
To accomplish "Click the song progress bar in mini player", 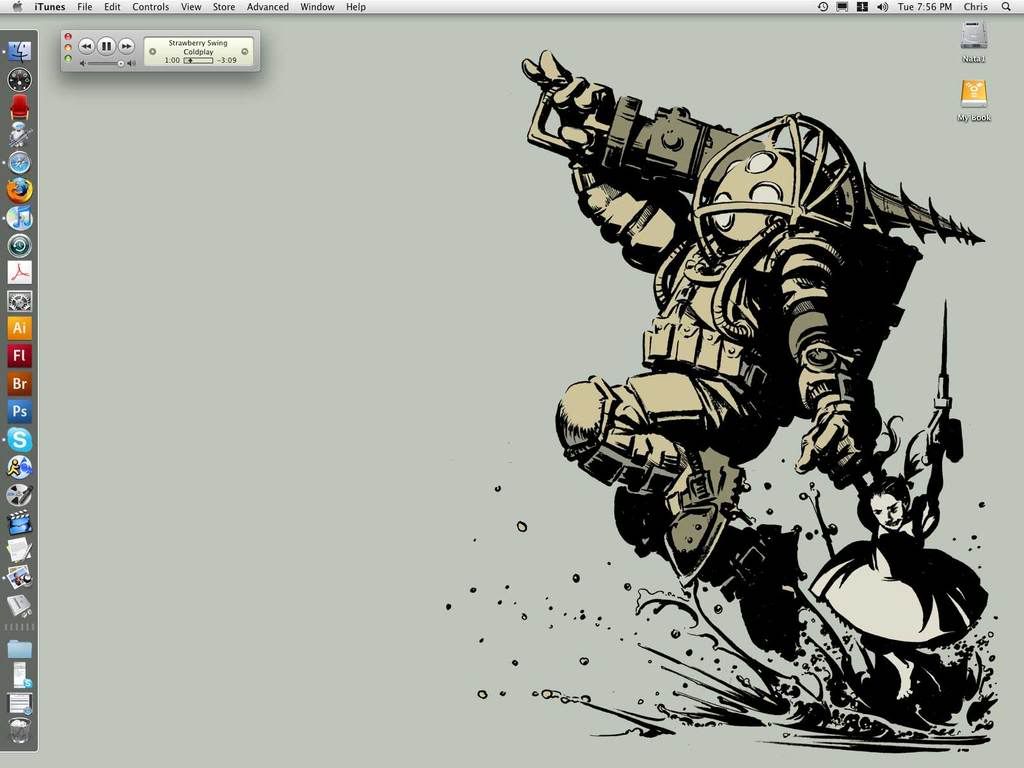I will point(199,60).
